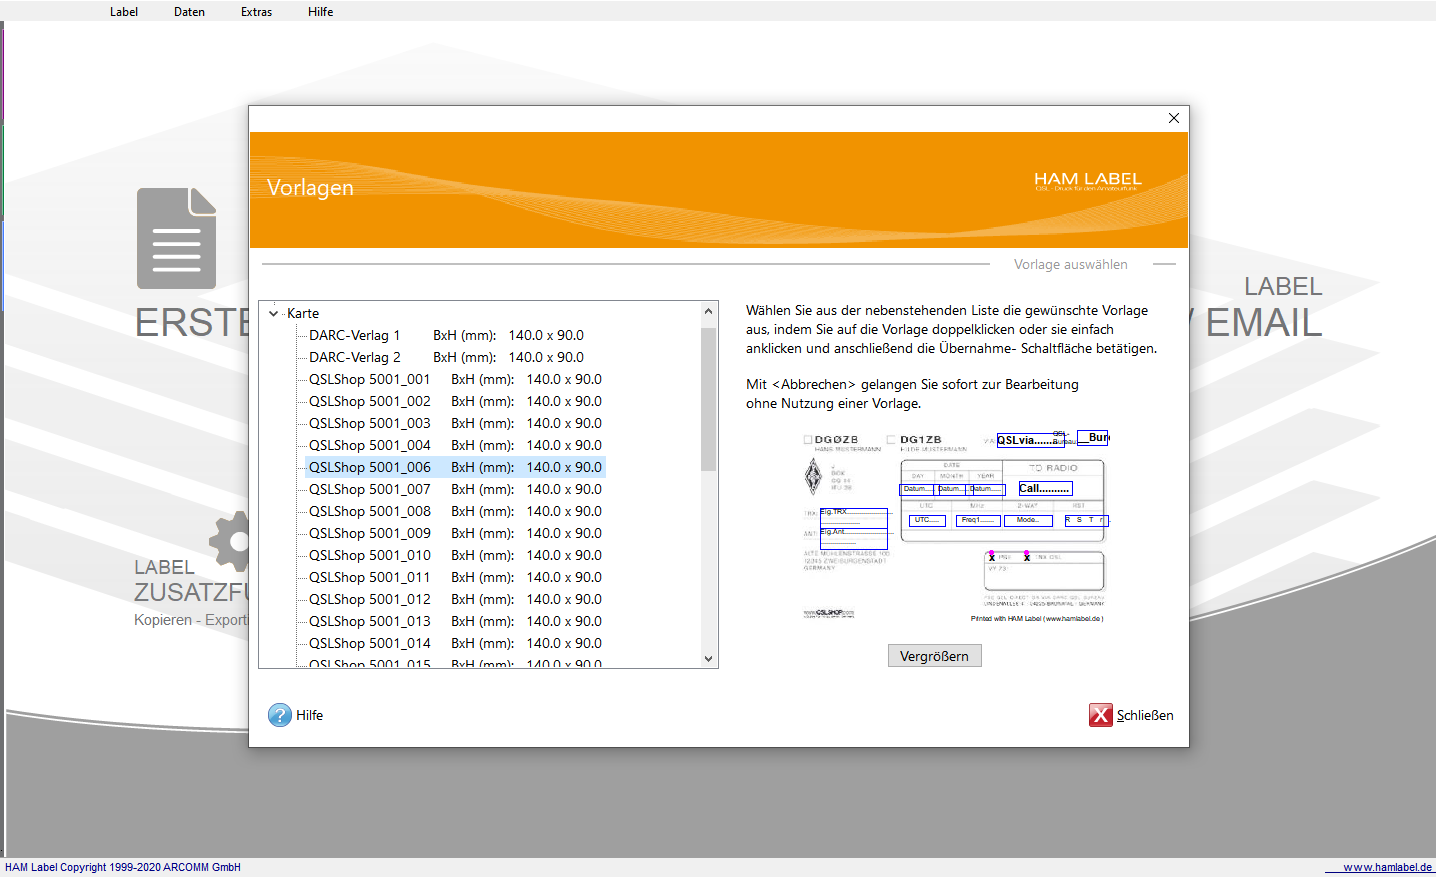Select template QSLShop 5001_004
The height and width of the screenshot is (878, 1436).
[x=455, y=445]
